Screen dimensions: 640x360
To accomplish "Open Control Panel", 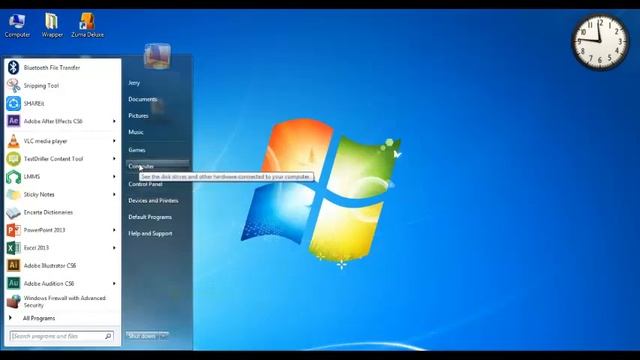I will tap(145, 184).
